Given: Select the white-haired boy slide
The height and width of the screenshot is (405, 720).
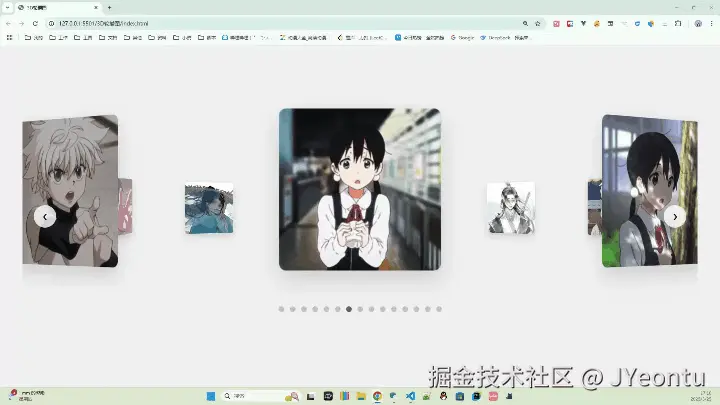Looking at the screenshot, I should [x=70, y=191].
